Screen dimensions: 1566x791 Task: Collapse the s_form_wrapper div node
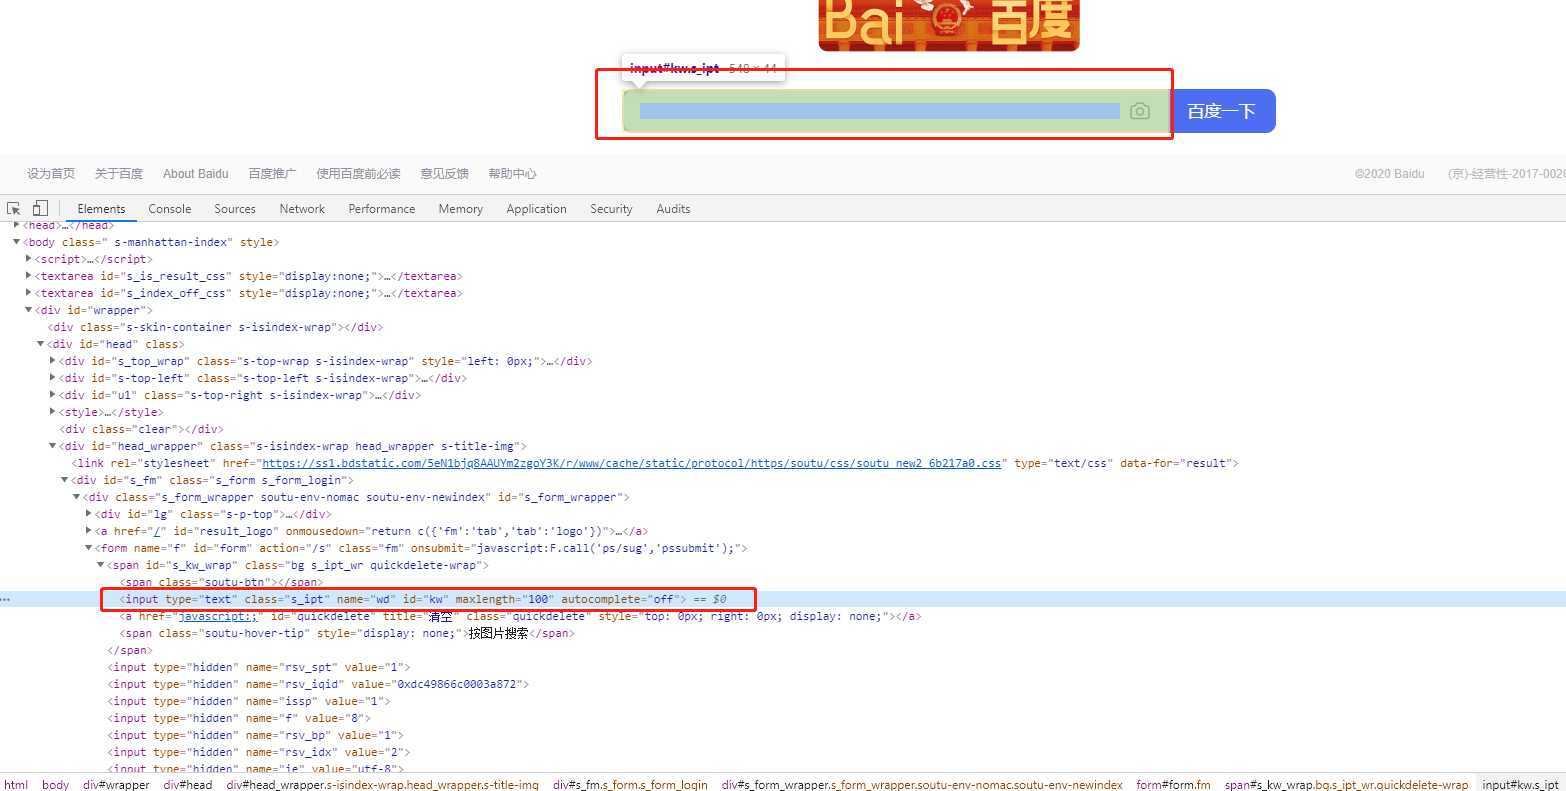76,497
